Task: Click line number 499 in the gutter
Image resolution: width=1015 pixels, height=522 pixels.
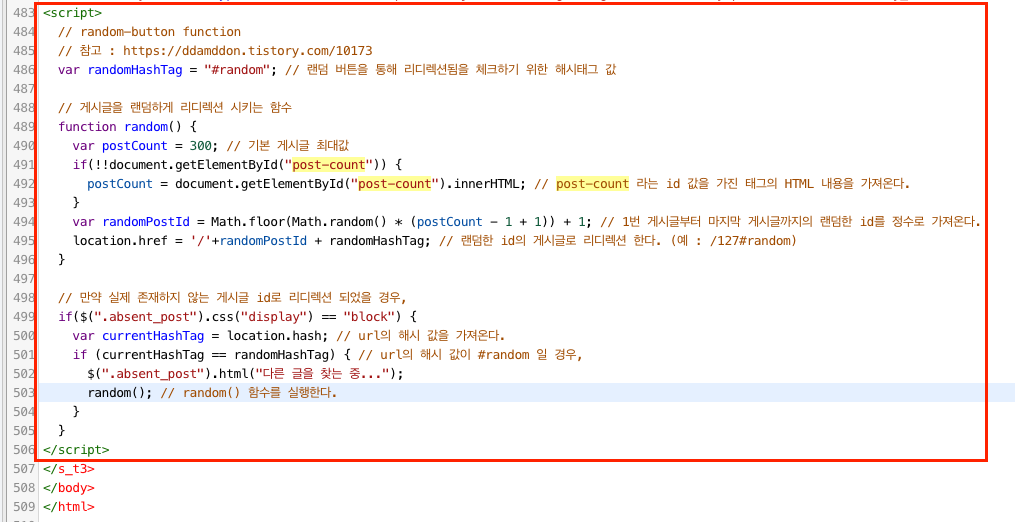Action: [23, 317]
